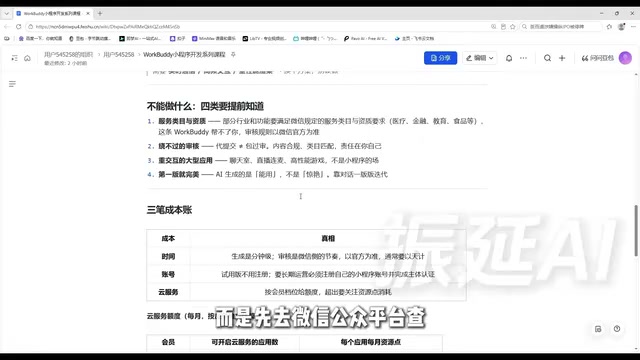
Task: Click table header 可开启云服务的应用数
Action: point(244,342)
